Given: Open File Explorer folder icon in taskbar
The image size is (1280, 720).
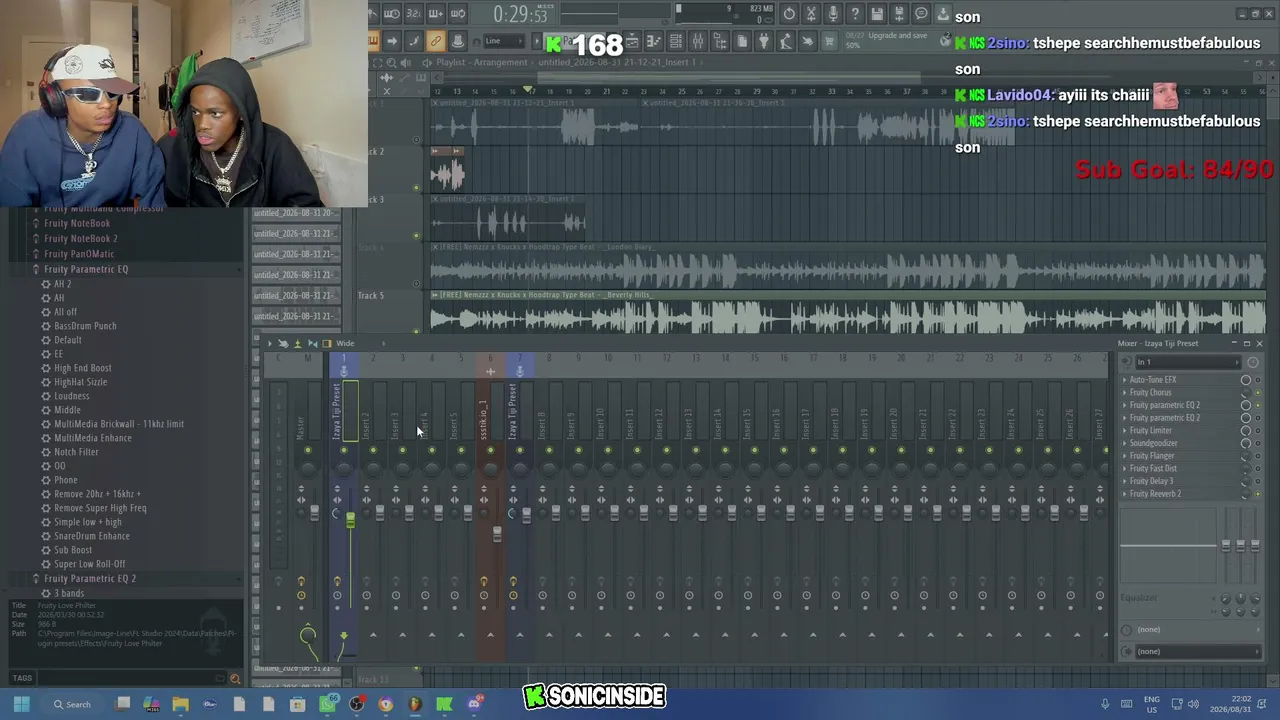Looking at the screenshot, I should pos(180,704).
